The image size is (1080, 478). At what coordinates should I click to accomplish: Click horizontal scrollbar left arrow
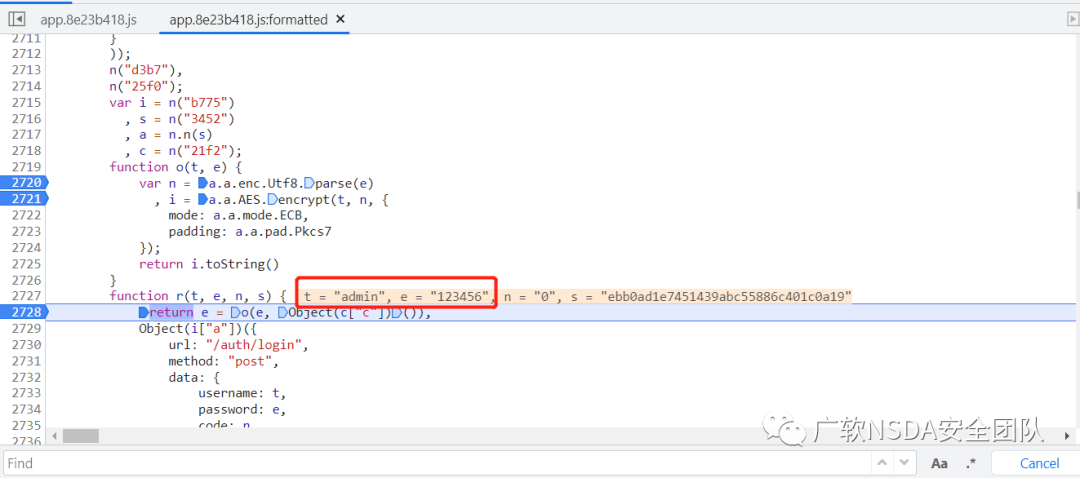point(54,436)
